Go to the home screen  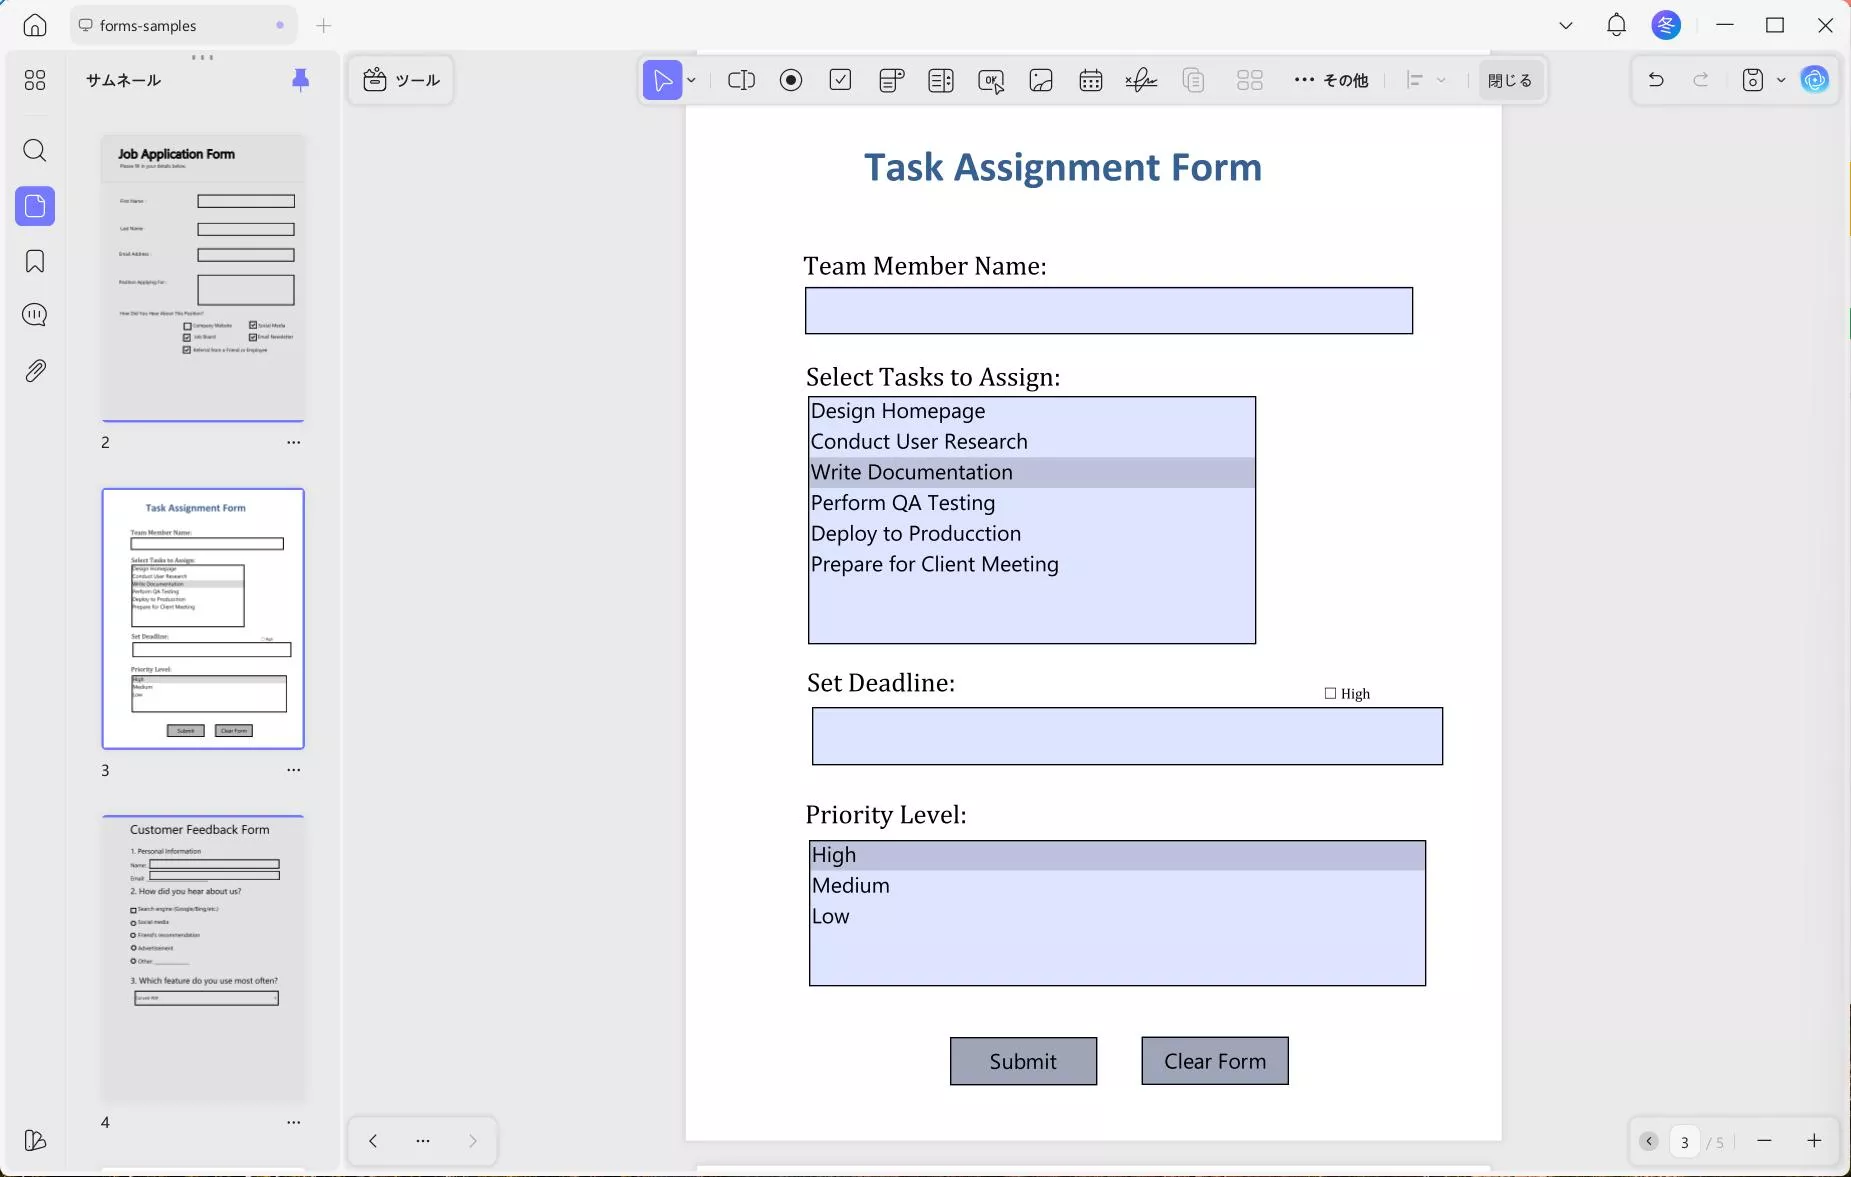pos(35,25)
